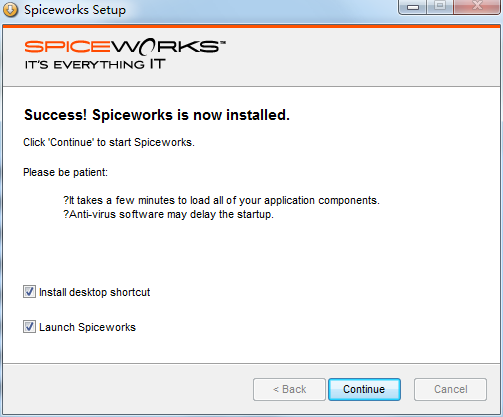Click Continue to start Spiceworks
Image resolution: width=503 pixels, height=417 pixels.
point(364,389)
